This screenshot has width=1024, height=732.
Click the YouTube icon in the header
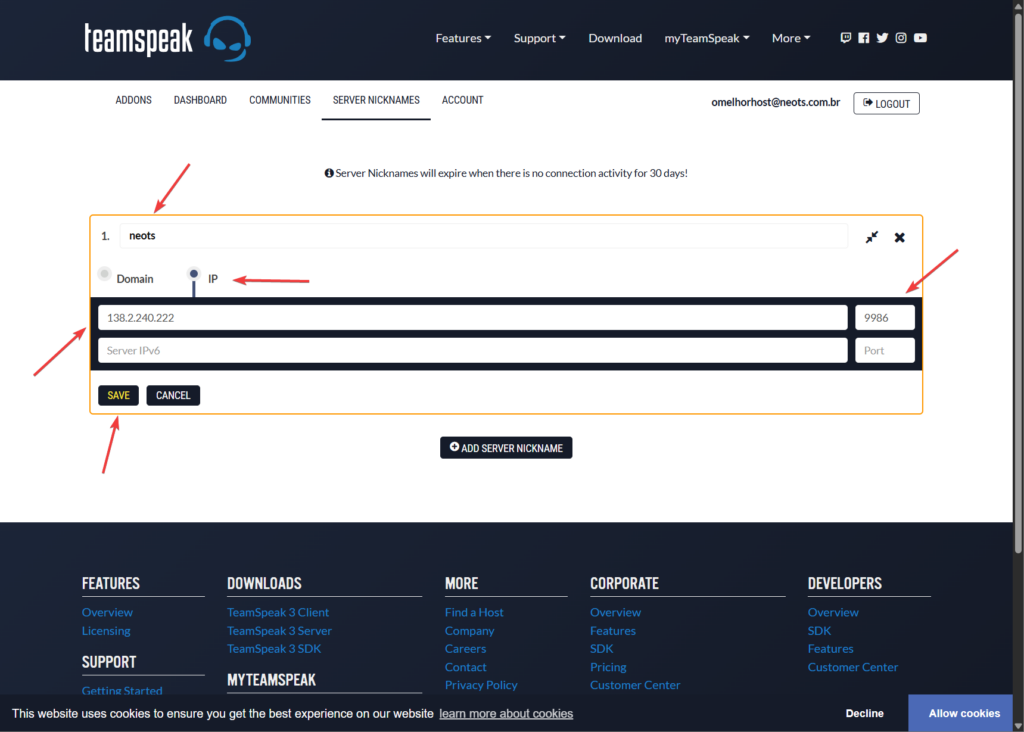[x=919, y=37]
